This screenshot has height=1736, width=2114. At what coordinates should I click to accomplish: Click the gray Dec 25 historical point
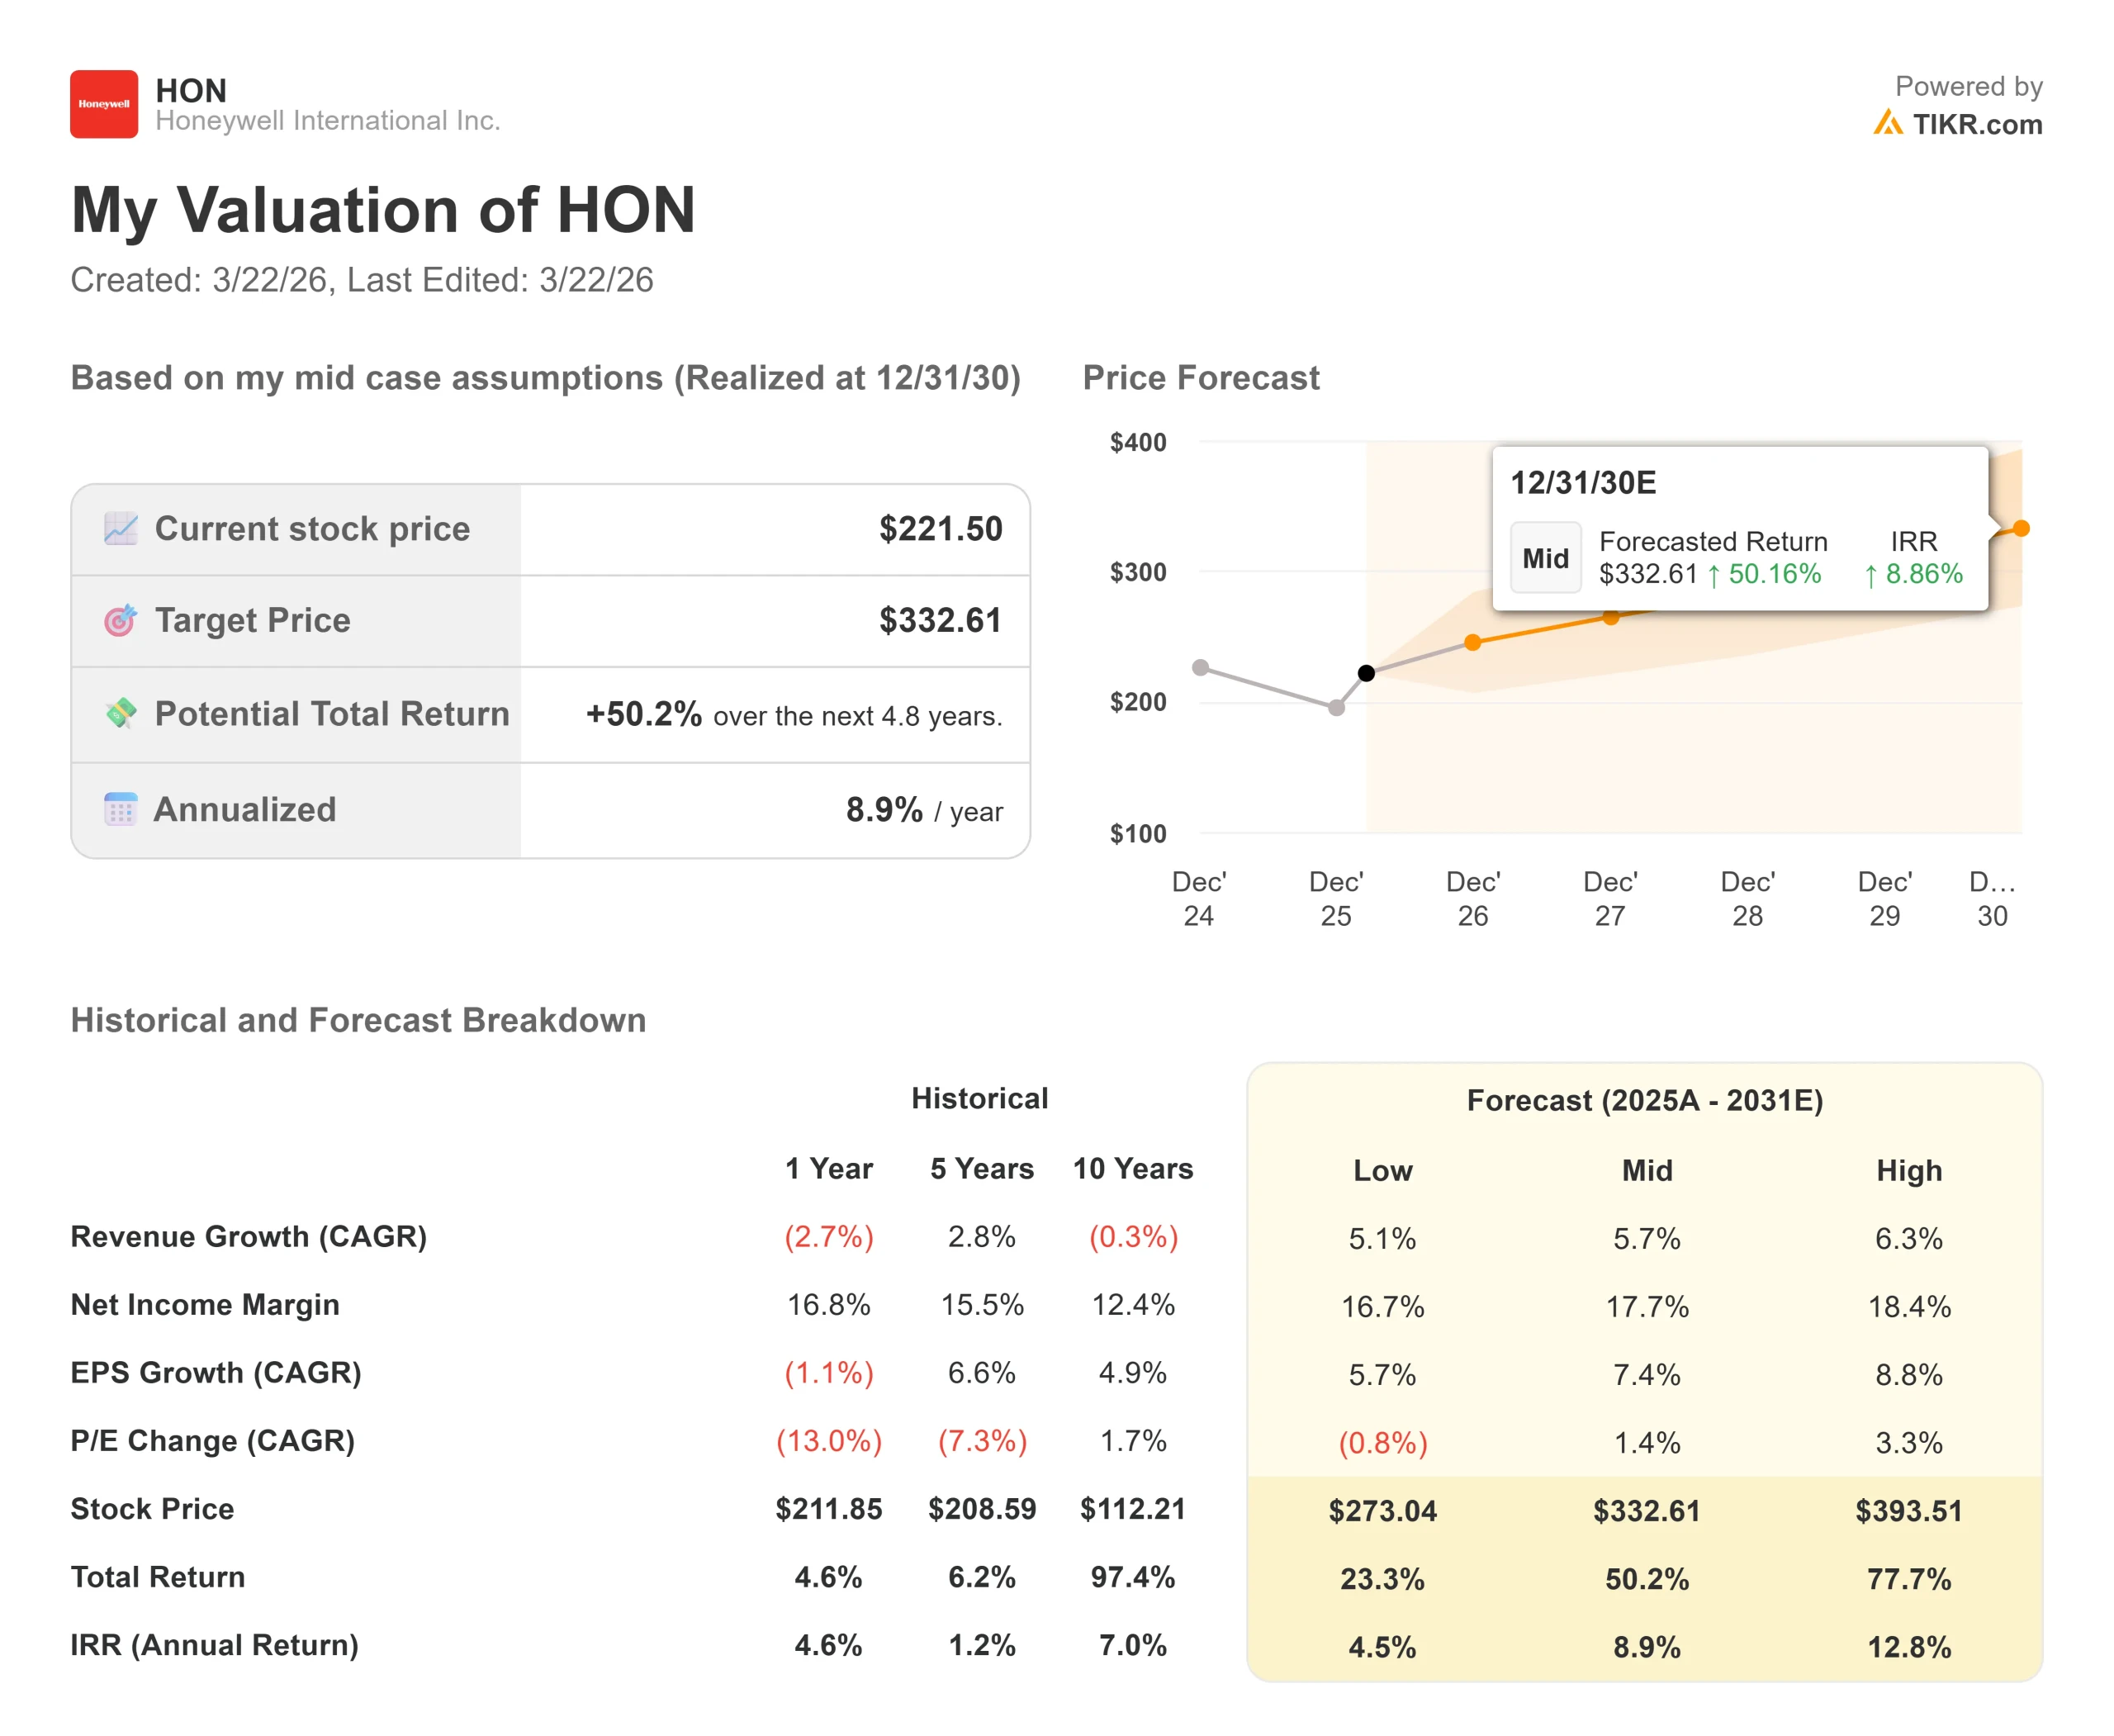click(x=1336, y=708)
